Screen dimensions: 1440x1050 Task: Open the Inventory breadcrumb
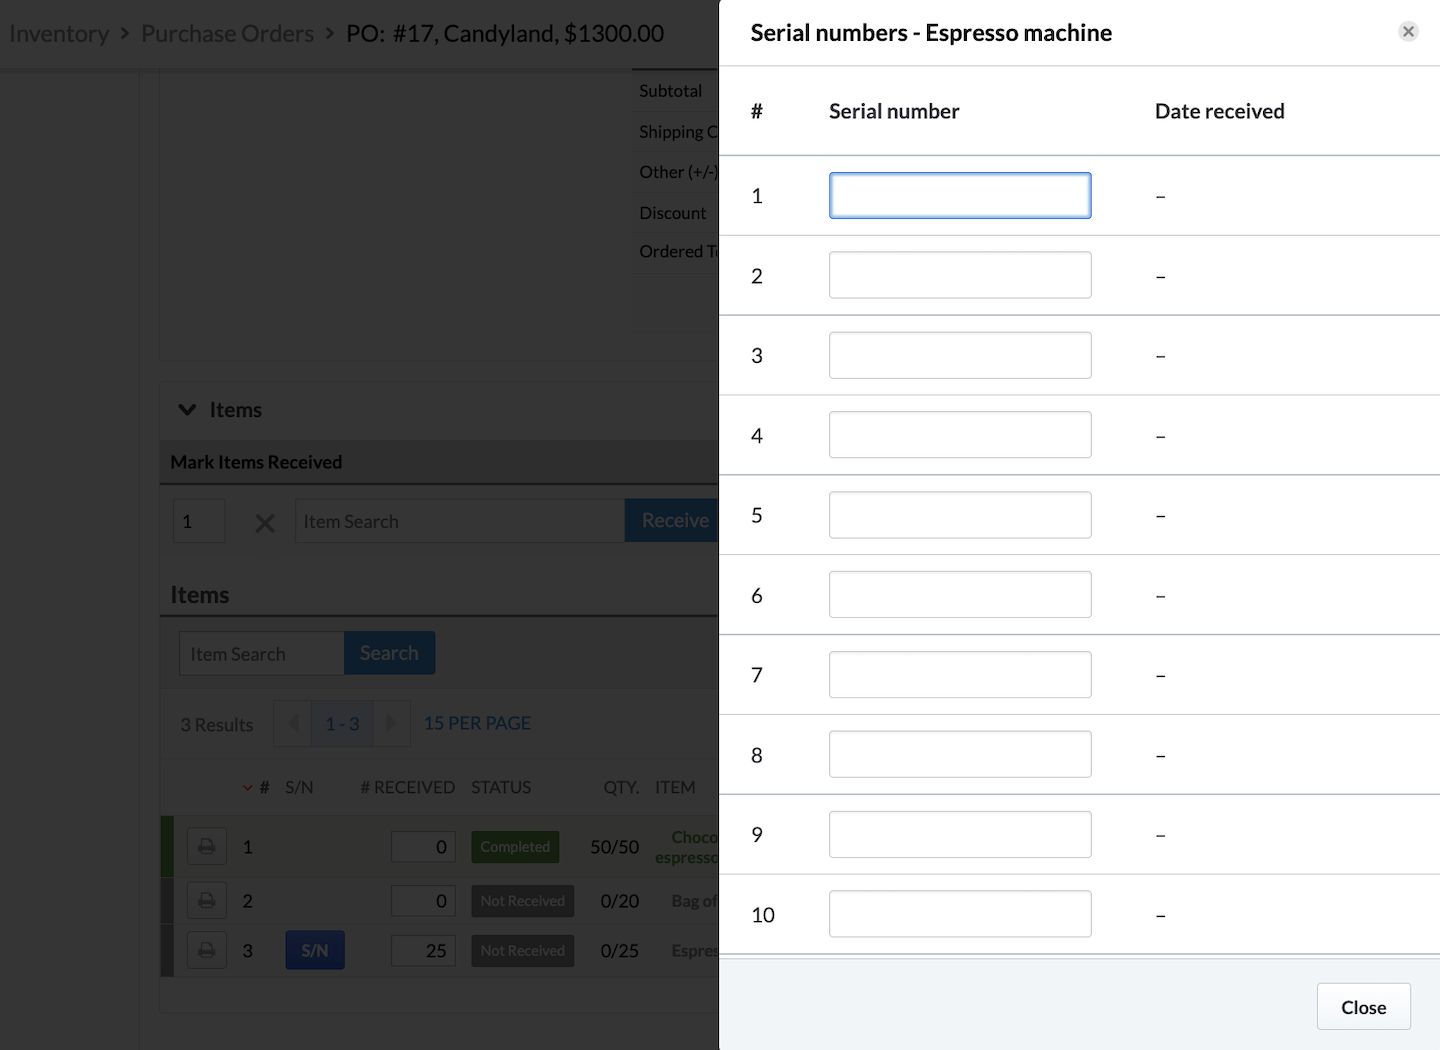click(59, 34)
